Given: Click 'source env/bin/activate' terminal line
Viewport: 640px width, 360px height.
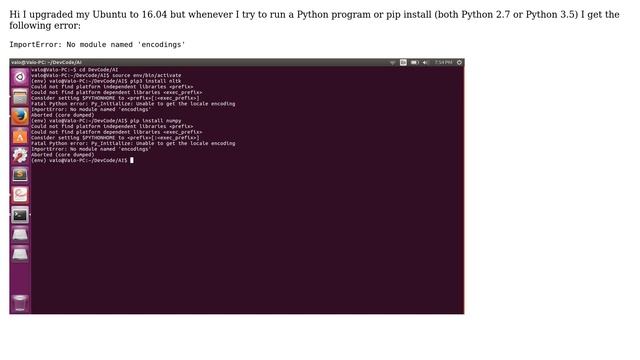Looking at the screenshot, I should [106, 75].
